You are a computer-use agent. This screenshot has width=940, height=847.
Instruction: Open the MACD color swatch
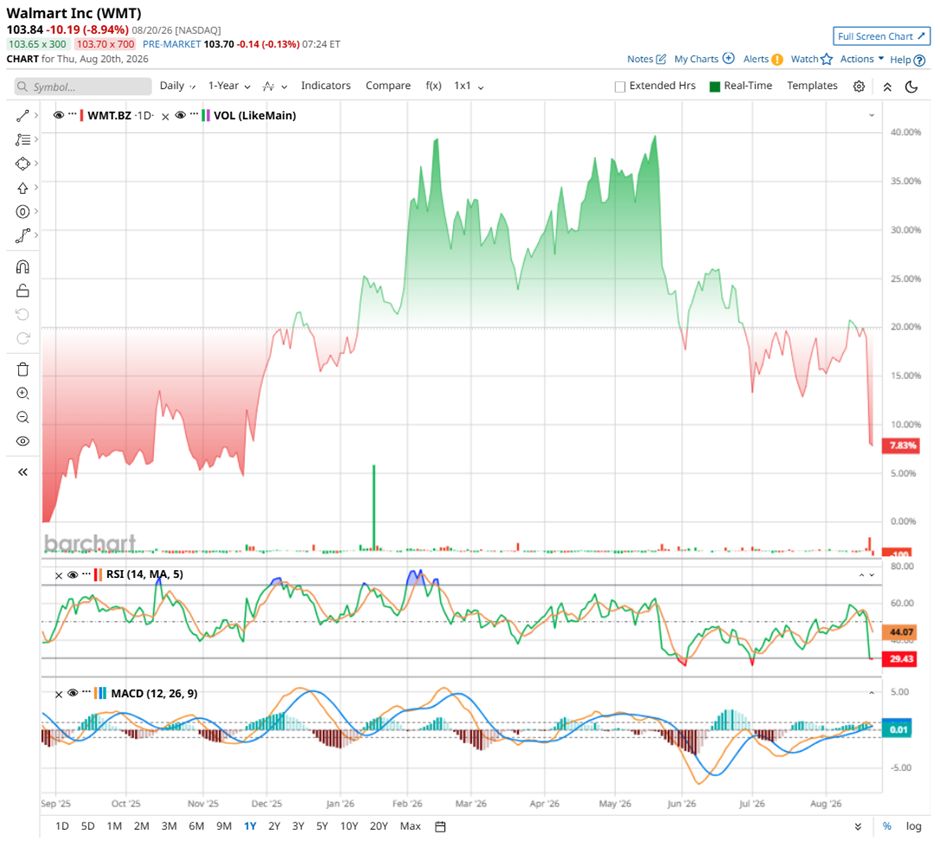pos(100,694)
